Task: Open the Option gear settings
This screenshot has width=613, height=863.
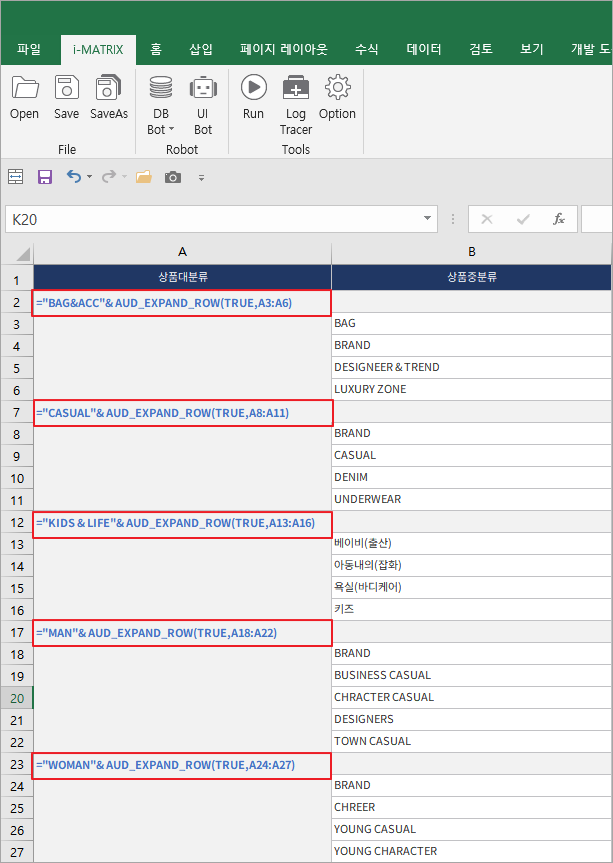Action: pos(337,98)
